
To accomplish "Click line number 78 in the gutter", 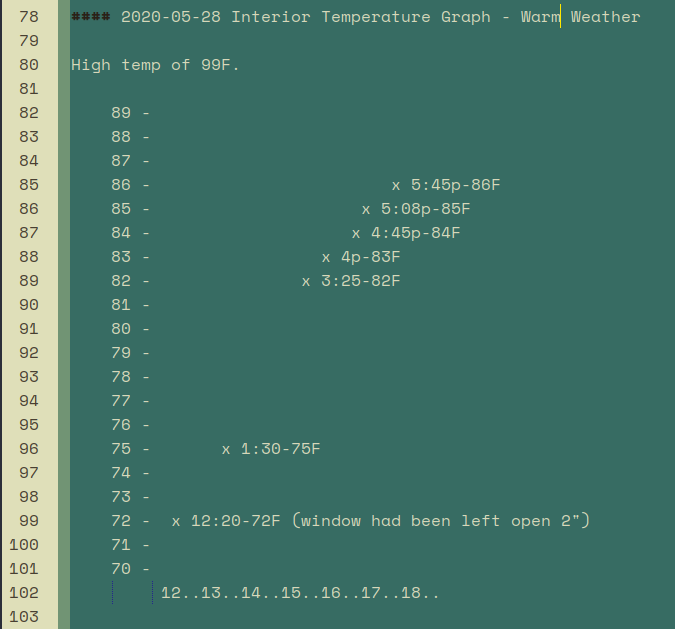I will pos(29,17).
